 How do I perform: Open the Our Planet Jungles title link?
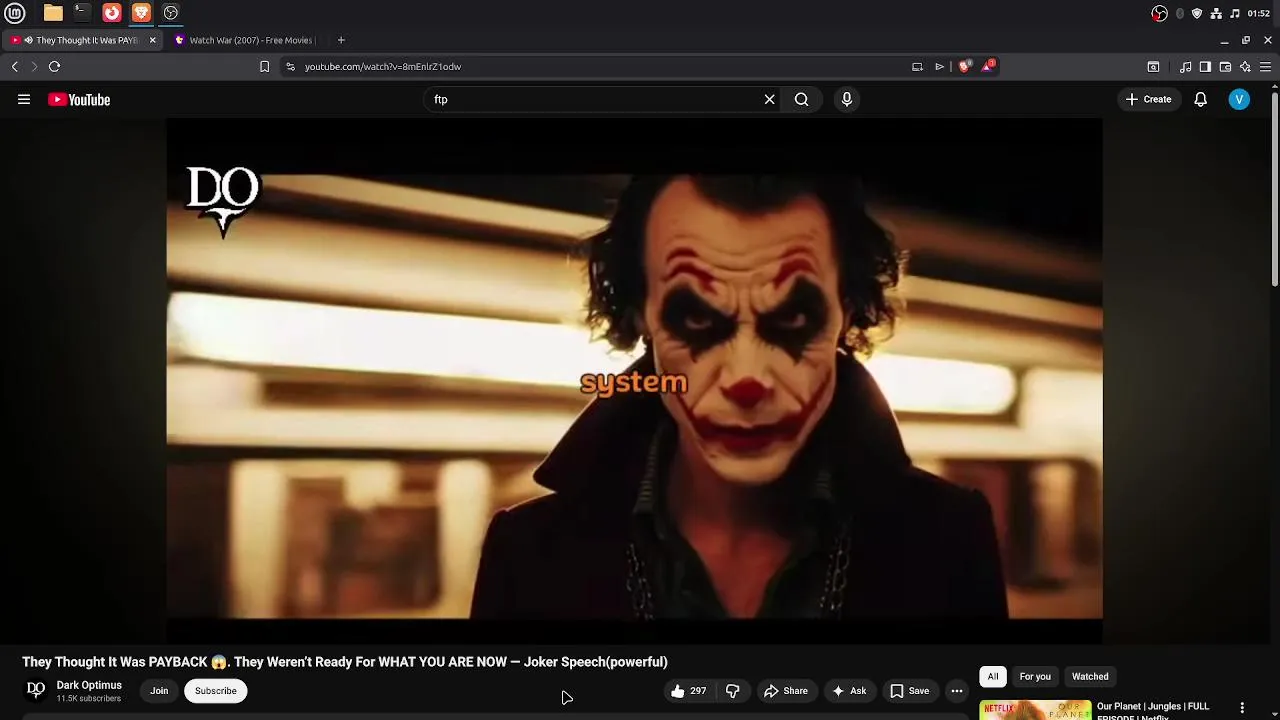coord(1153,710)
